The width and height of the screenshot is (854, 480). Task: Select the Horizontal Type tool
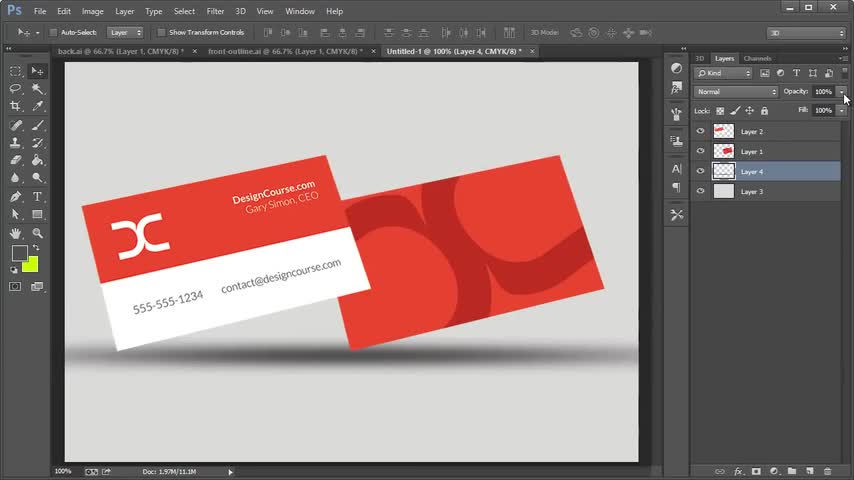tap(37, 197)
